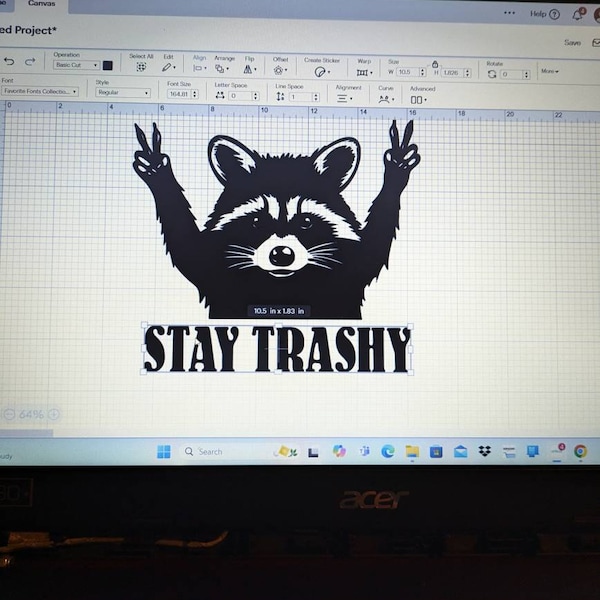Open the text Alignment icon

tap(342, 98)
